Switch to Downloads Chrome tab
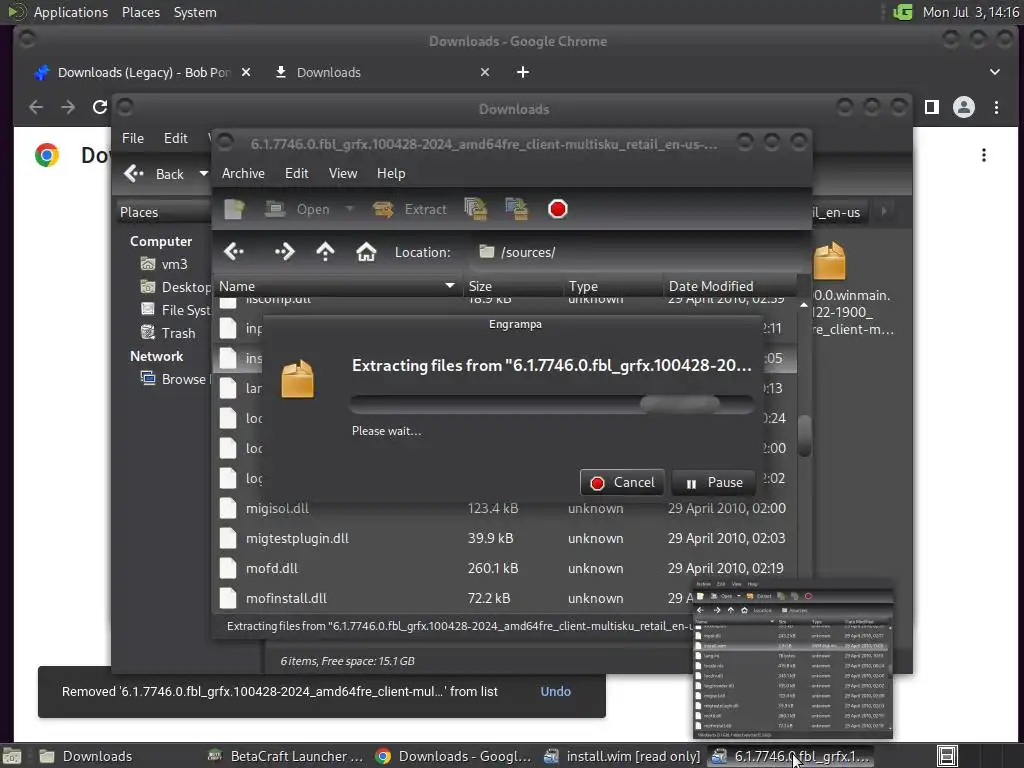 tap(382, 72)
